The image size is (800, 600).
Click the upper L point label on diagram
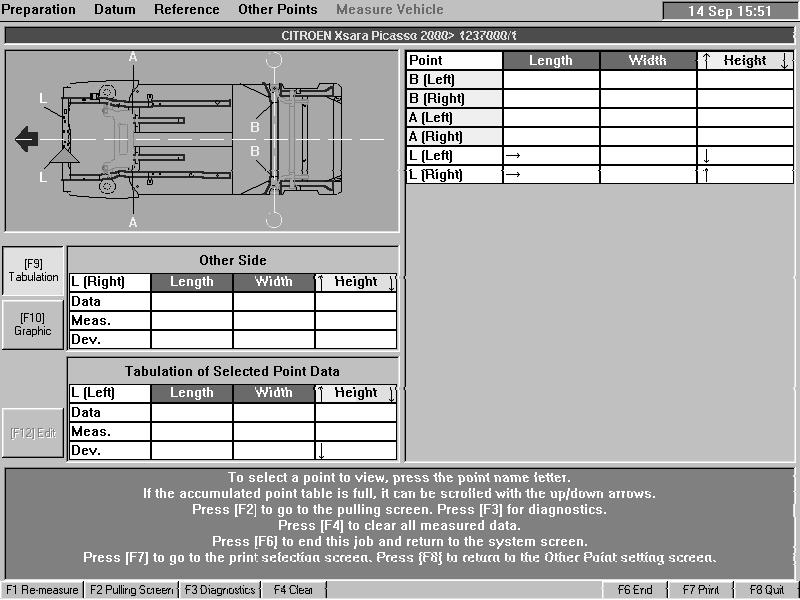(43, 98)
